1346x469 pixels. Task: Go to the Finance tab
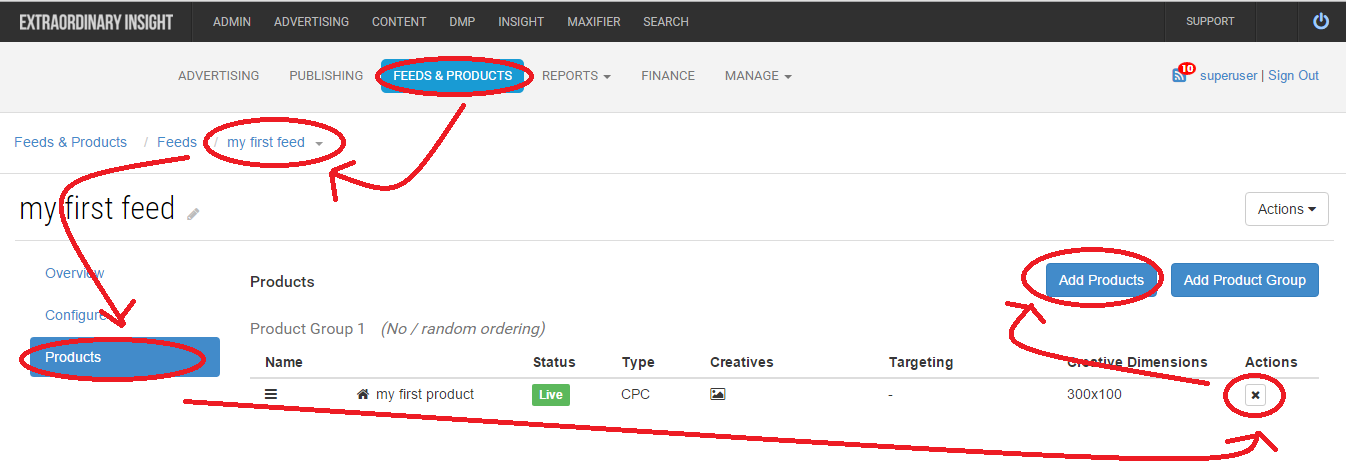668,75
